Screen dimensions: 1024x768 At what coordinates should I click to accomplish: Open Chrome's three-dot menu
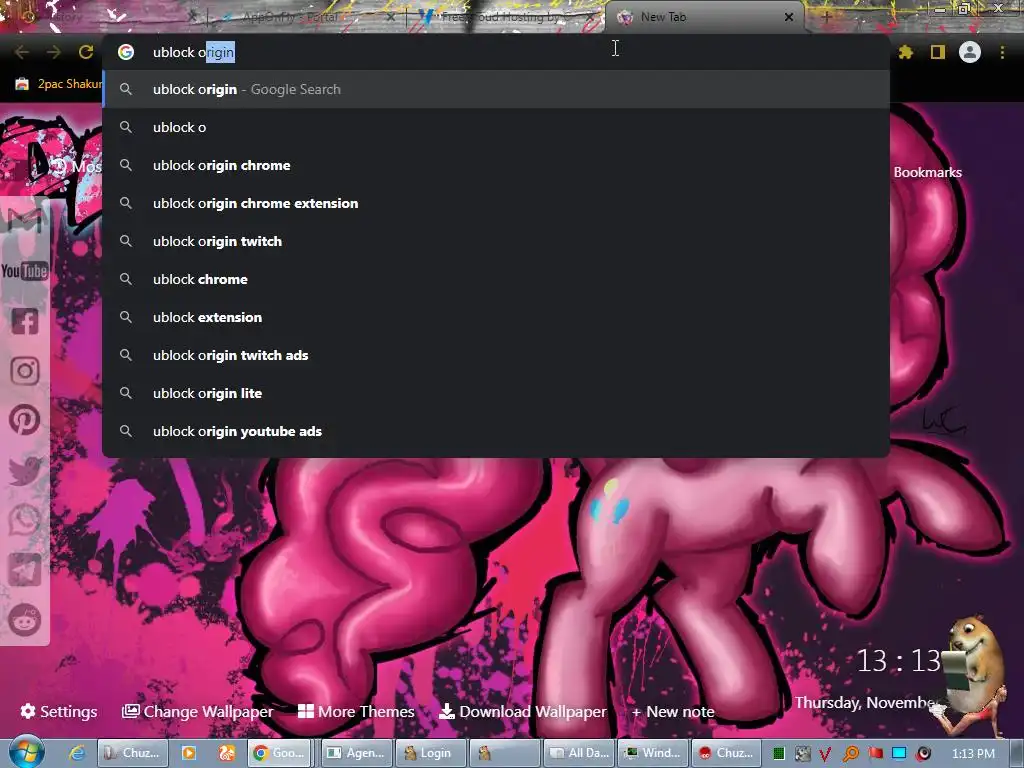click(1002, 52)
